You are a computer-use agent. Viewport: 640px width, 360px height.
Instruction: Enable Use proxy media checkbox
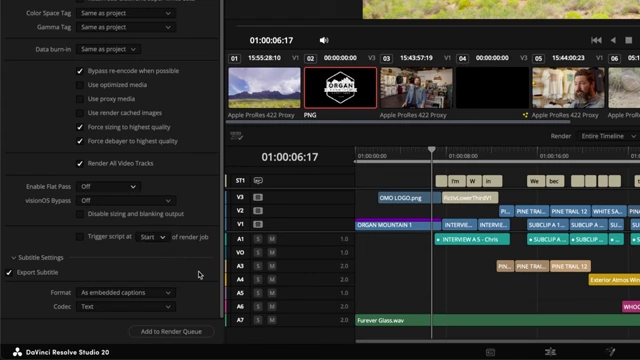(80, 99)
